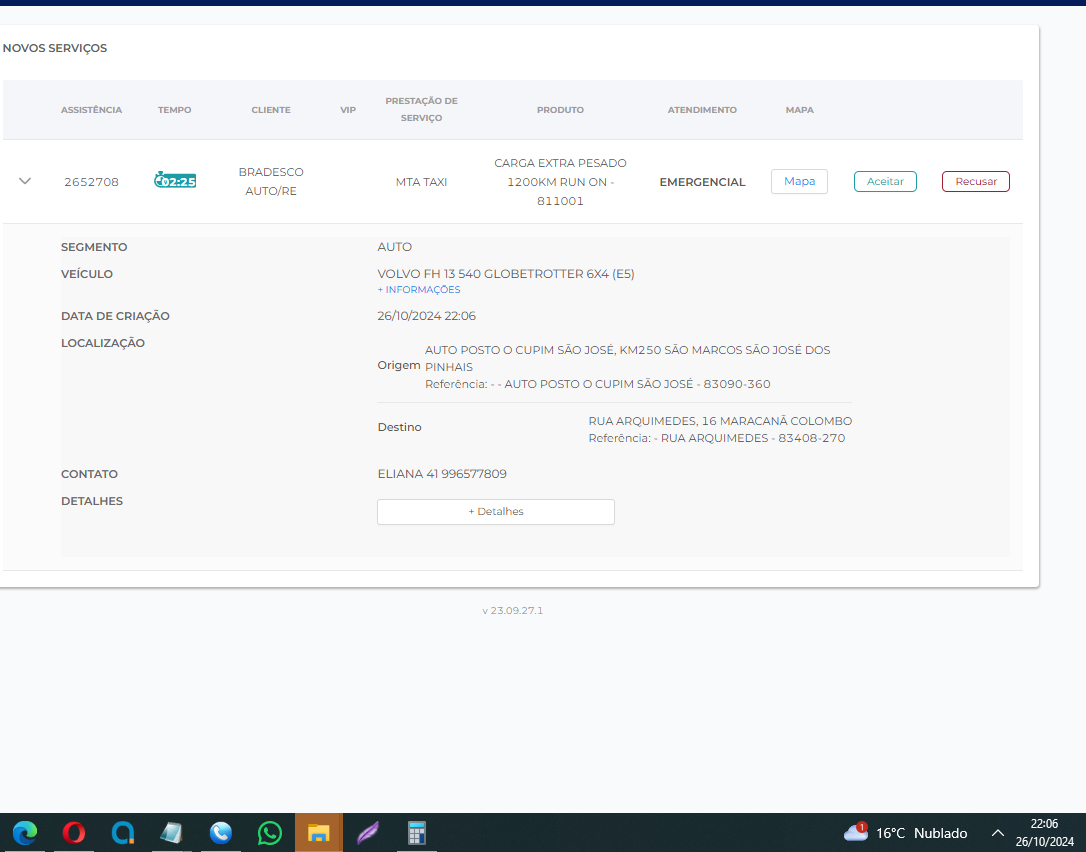Viewport: 1086px width, 852px height.
Task: Click the MTA TAXI service cell
Action: 421,182
